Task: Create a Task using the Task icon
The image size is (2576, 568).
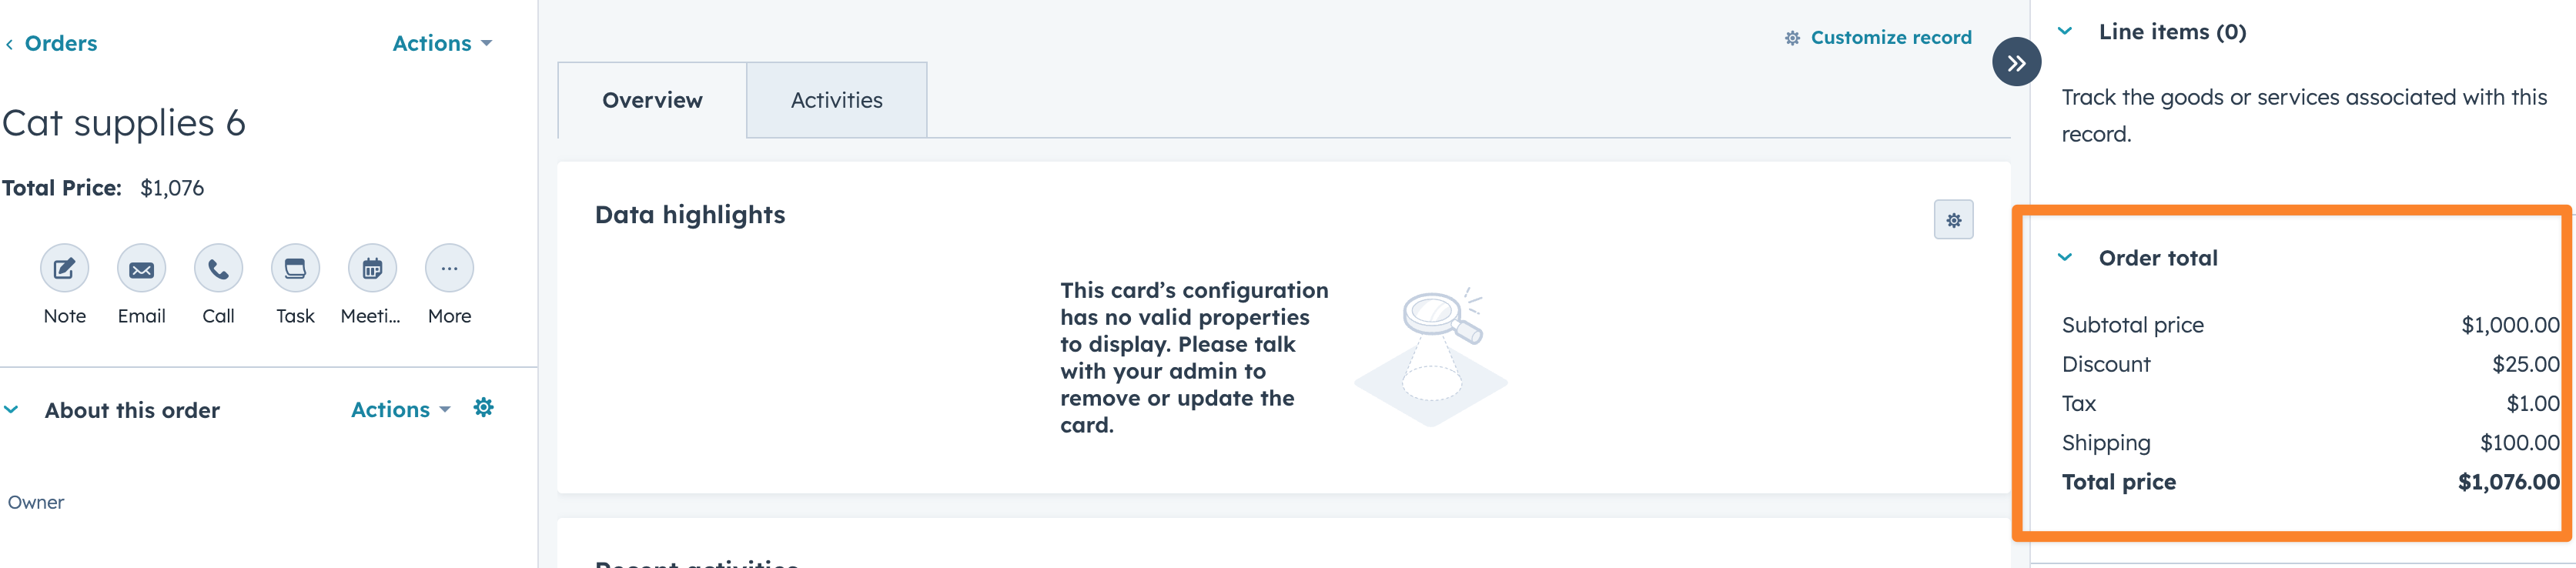Action: [x=295, y=268]
